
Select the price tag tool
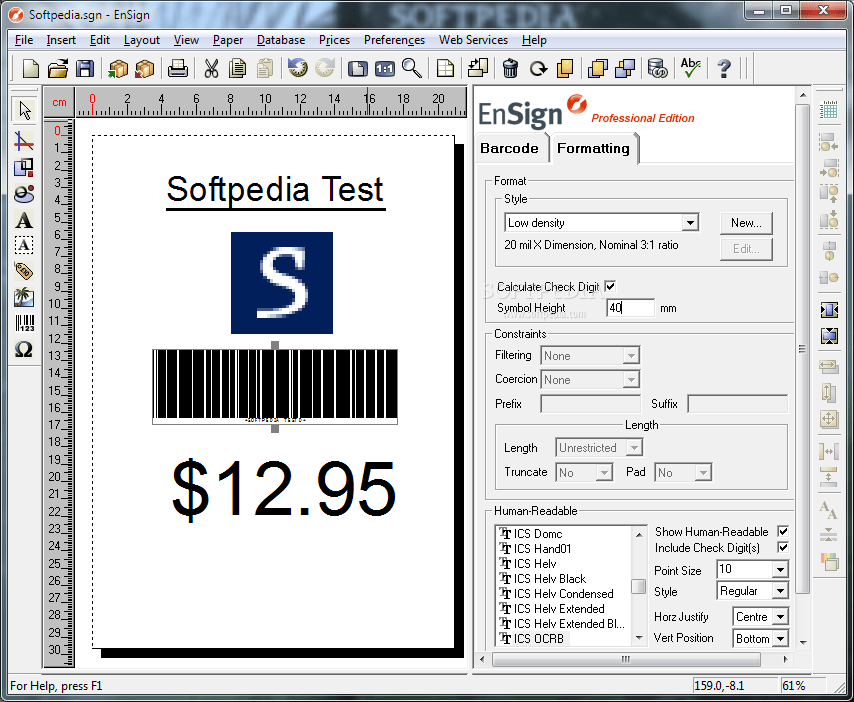24,271
